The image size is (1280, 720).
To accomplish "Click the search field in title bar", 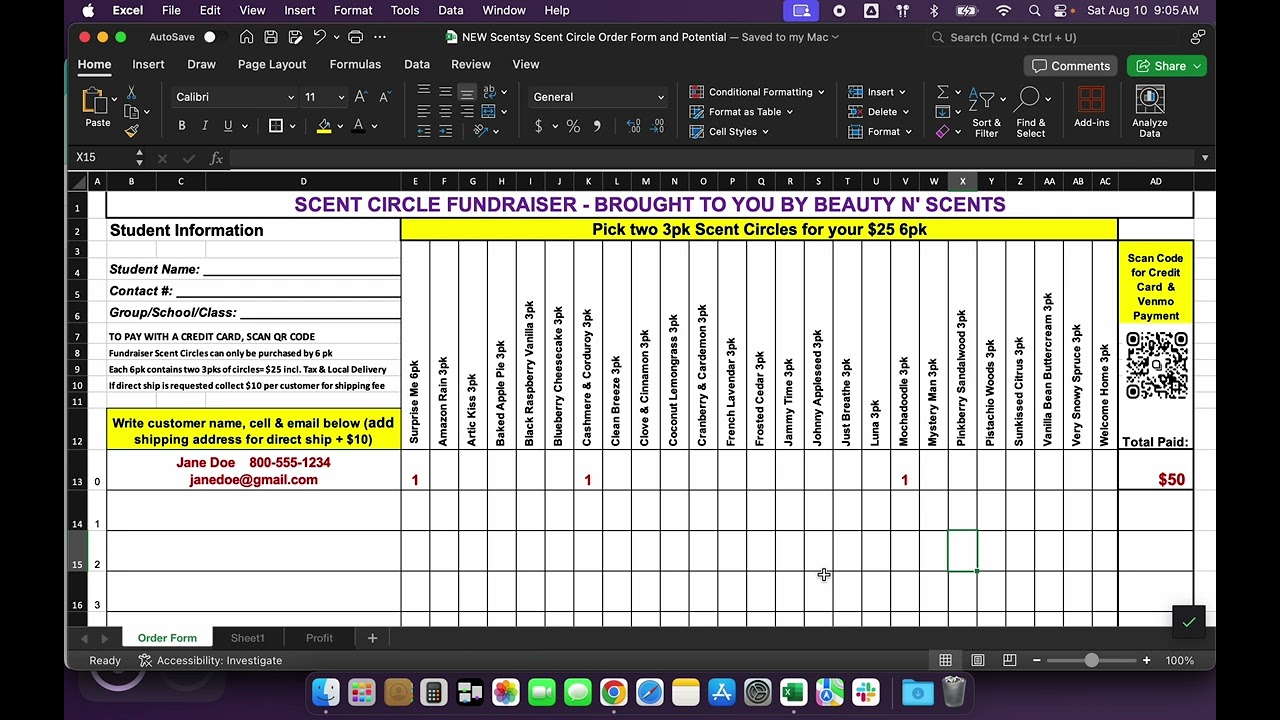I will tap(1053, 37).
